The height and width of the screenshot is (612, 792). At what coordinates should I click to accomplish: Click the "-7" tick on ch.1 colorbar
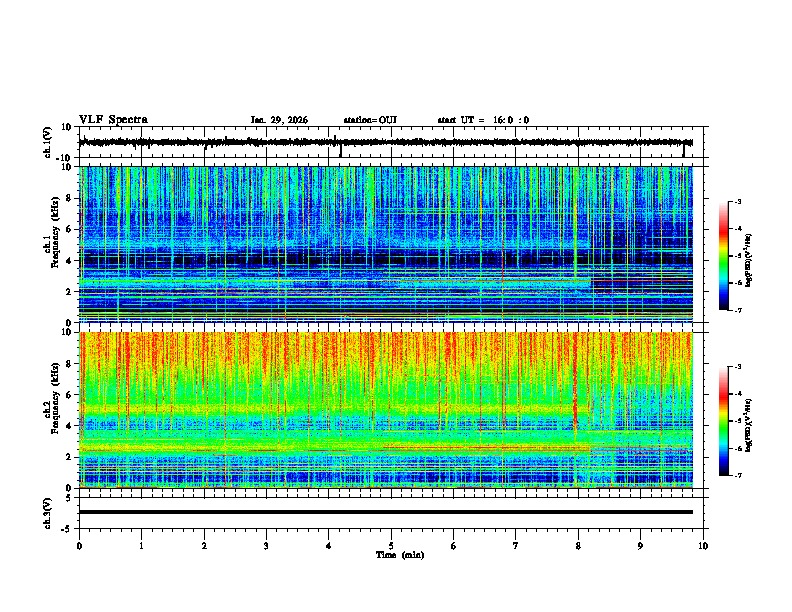pyautogui.click(x=737, y=310)
